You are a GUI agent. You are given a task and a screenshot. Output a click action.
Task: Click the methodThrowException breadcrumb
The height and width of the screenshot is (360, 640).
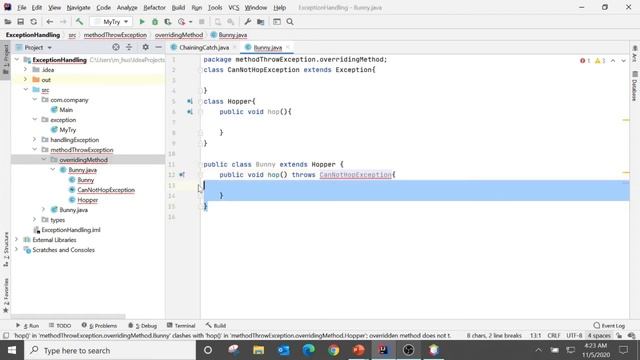tap(115, 35)
